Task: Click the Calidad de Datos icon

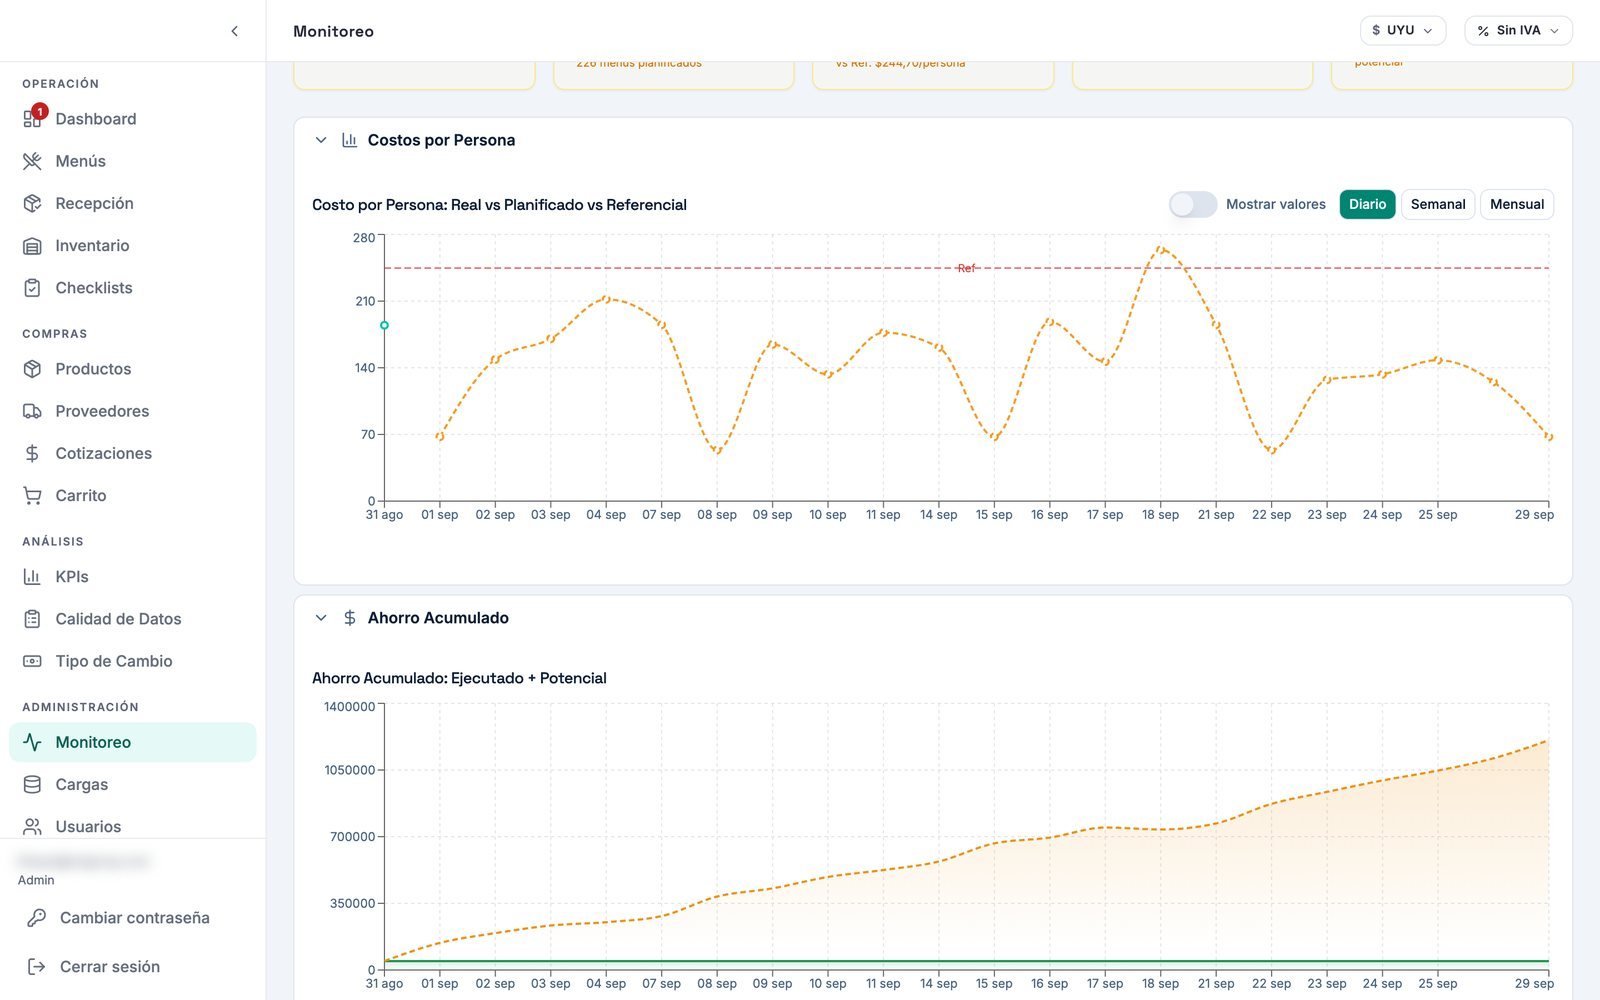Action: click(x=32, y=619)
